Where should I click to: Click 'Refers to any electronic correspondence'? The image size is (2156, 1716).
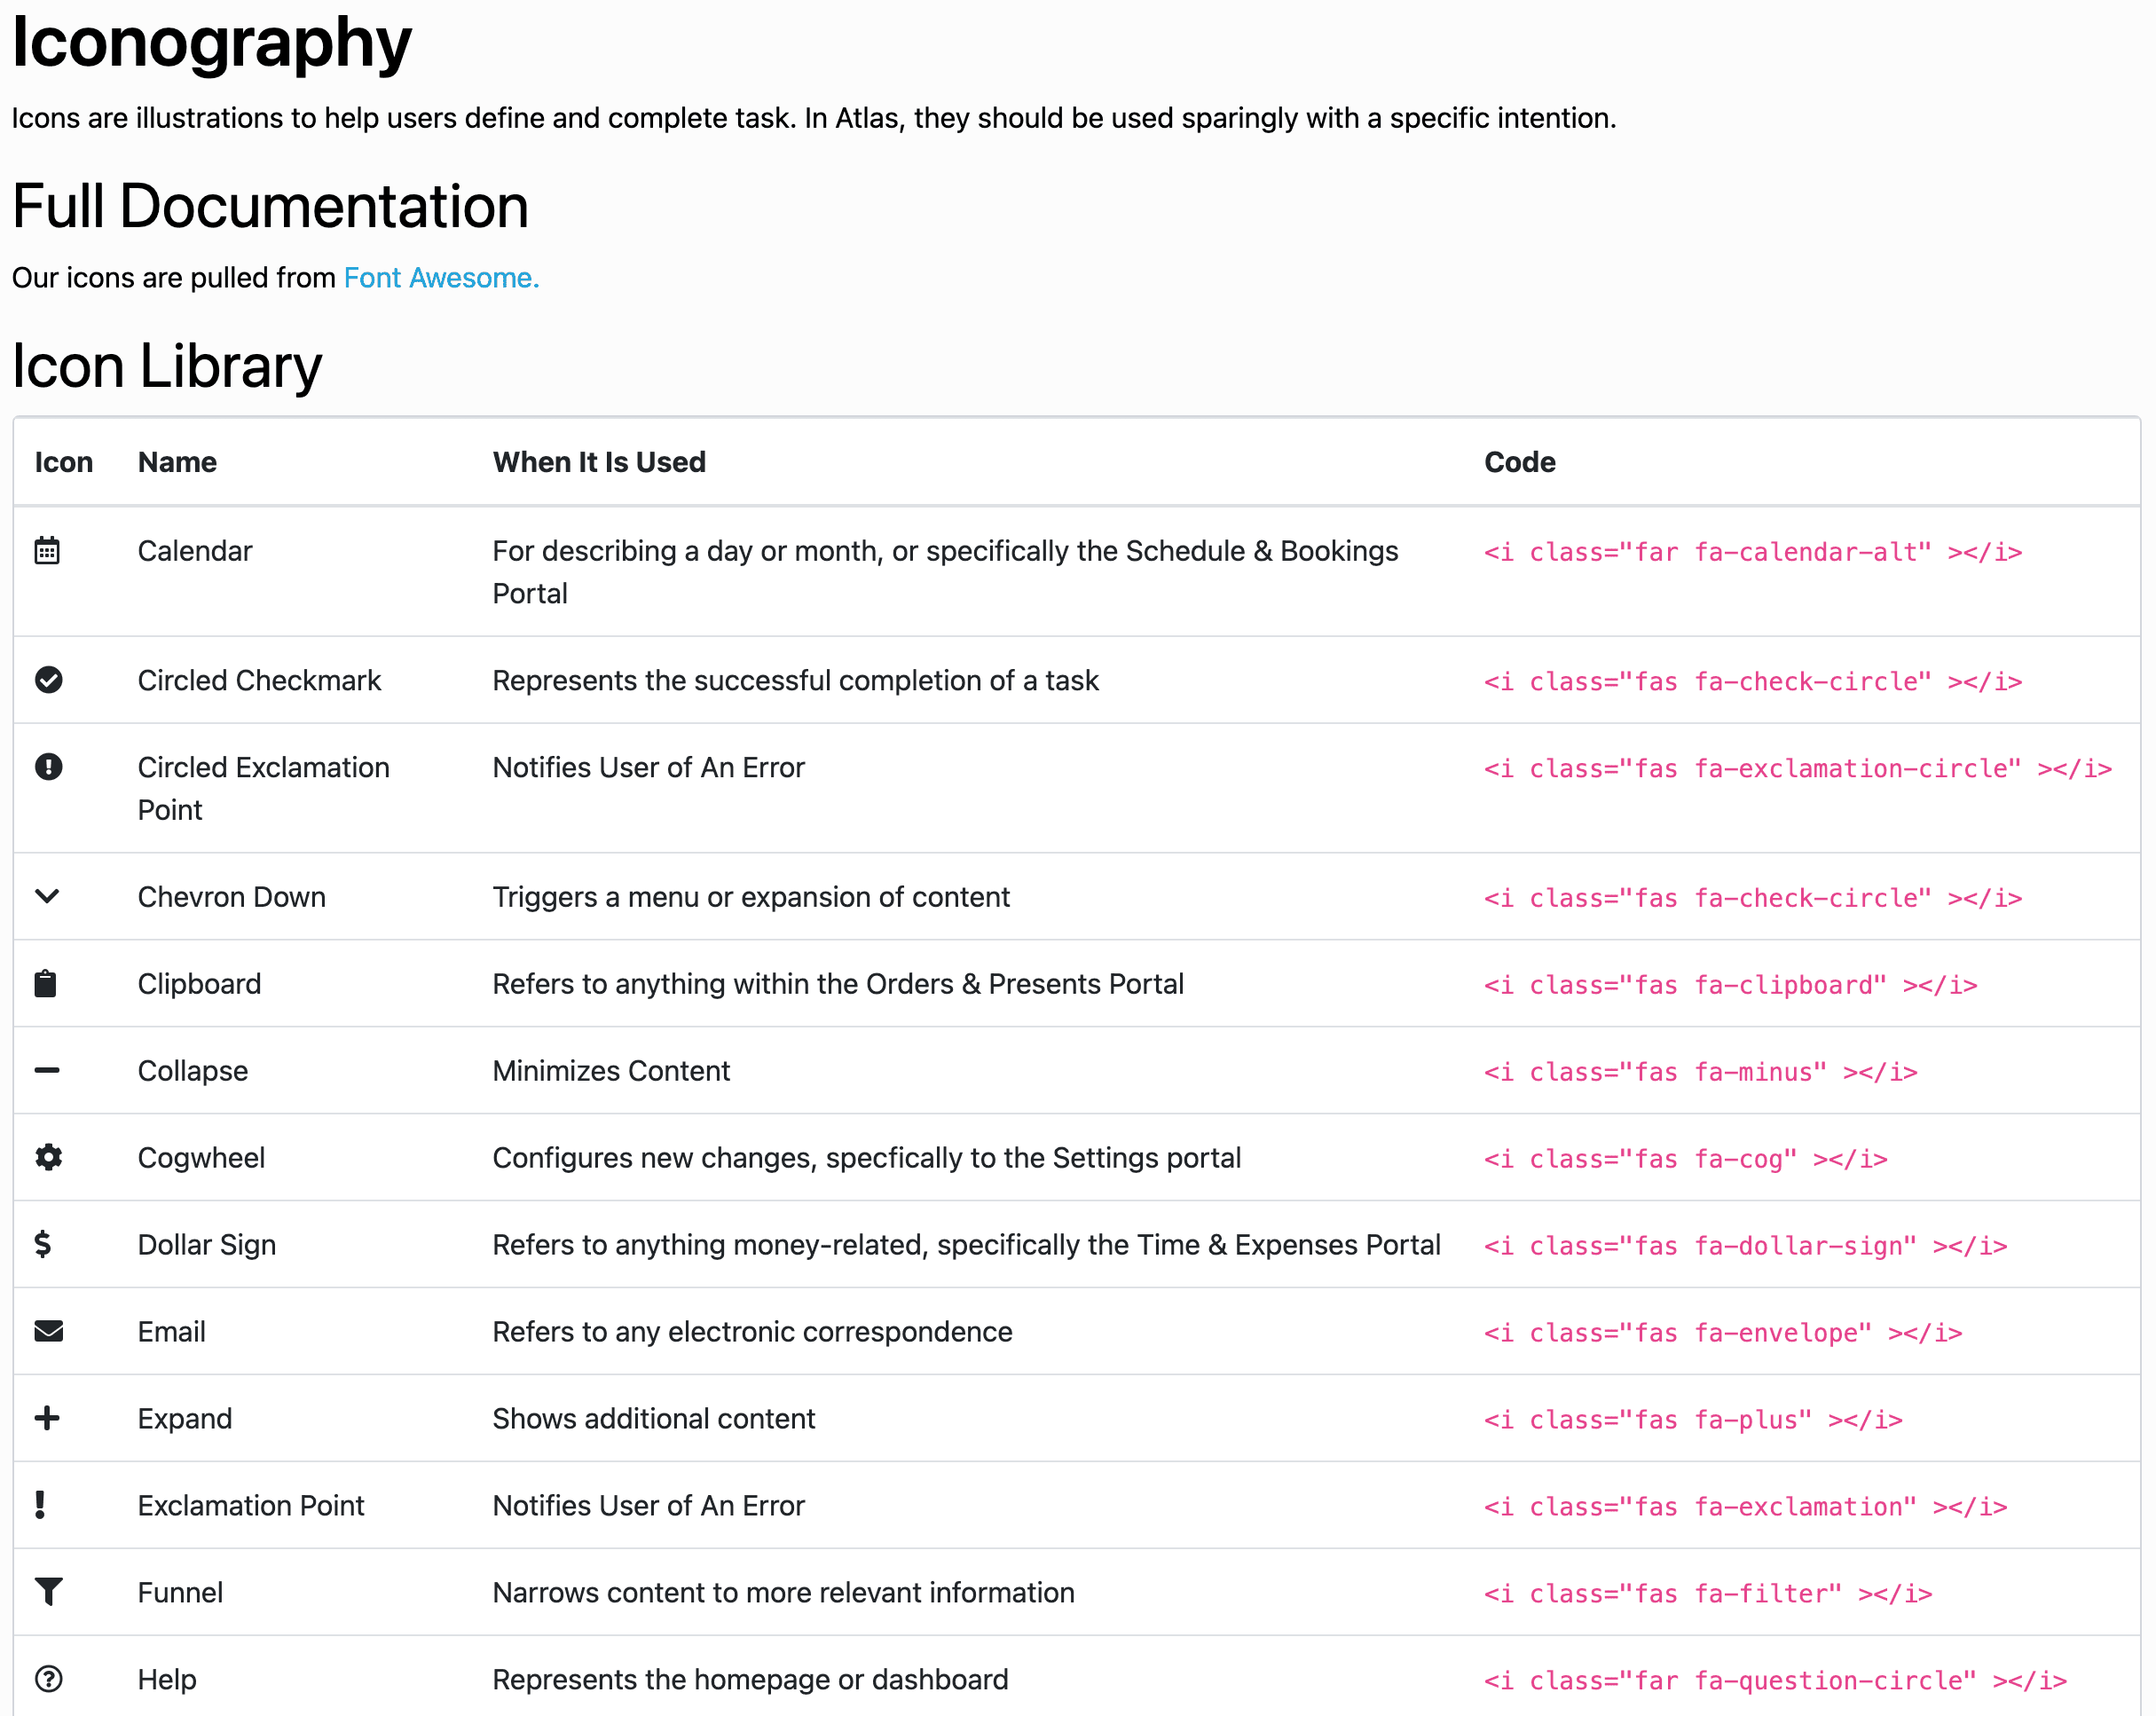coord(752,1333)
